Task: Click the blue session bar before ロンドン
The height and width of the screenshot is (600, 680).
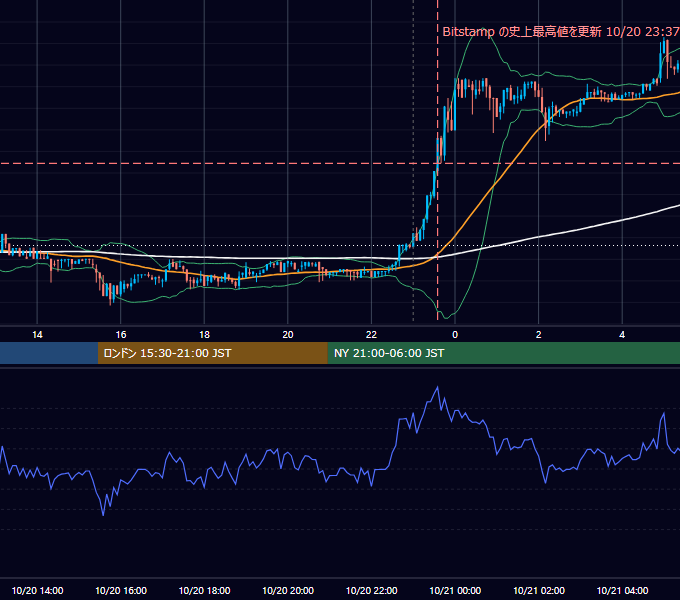Action: (49, 353)
